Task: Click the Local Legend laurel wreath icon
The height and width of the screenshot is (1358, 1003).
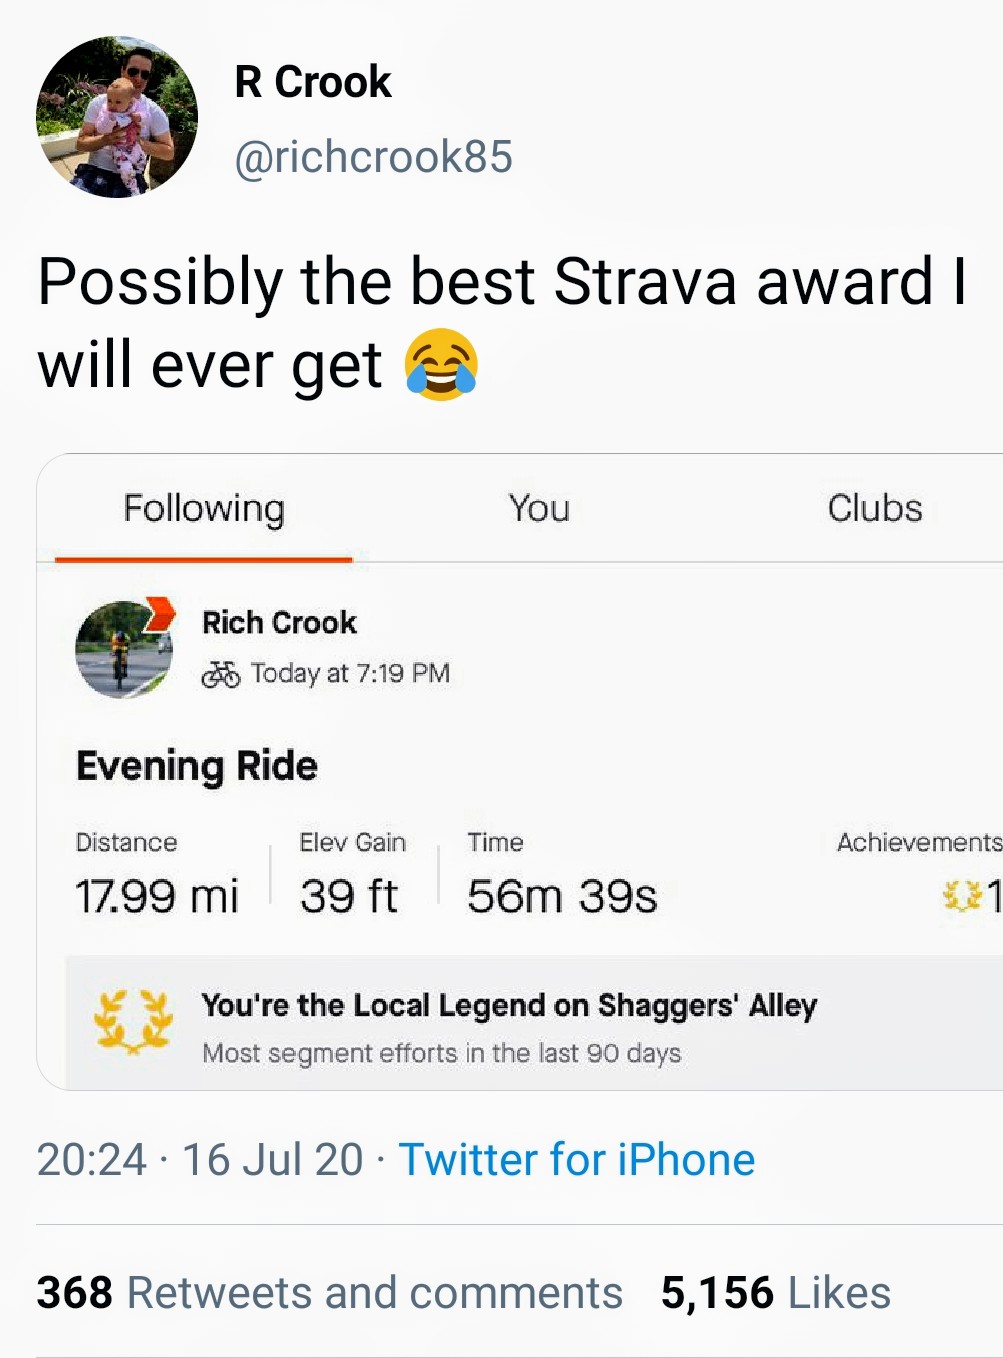Action: (x=133, y=1022)
